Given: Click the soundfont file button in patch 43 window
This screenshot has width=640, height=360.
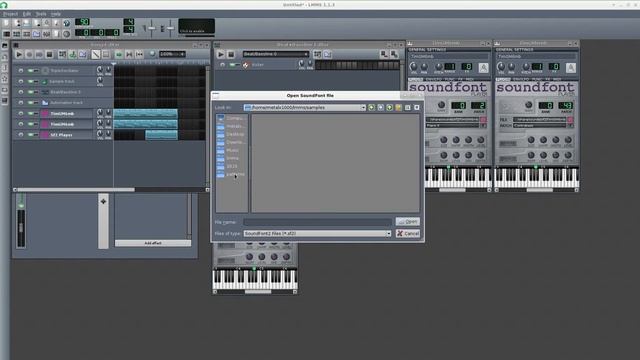Looking at the screenshot, I should coord(570,120).
